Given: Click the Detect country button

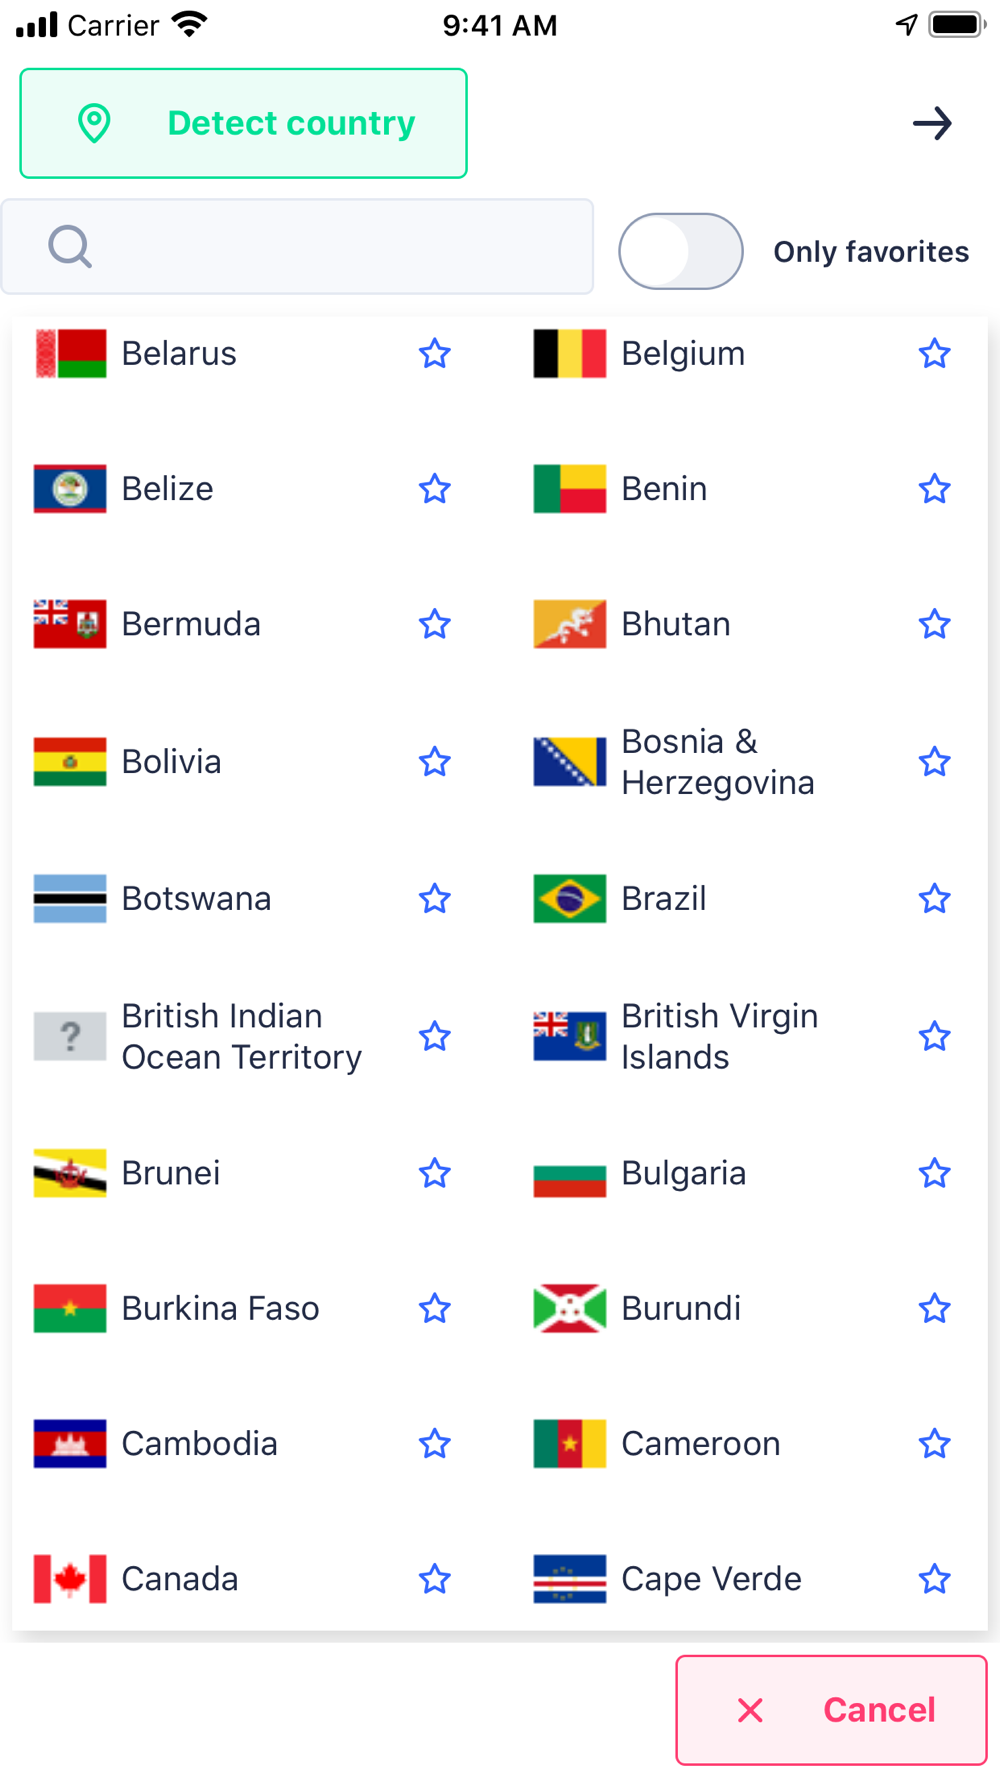Looking at the screenshot, I should point(244,123).
